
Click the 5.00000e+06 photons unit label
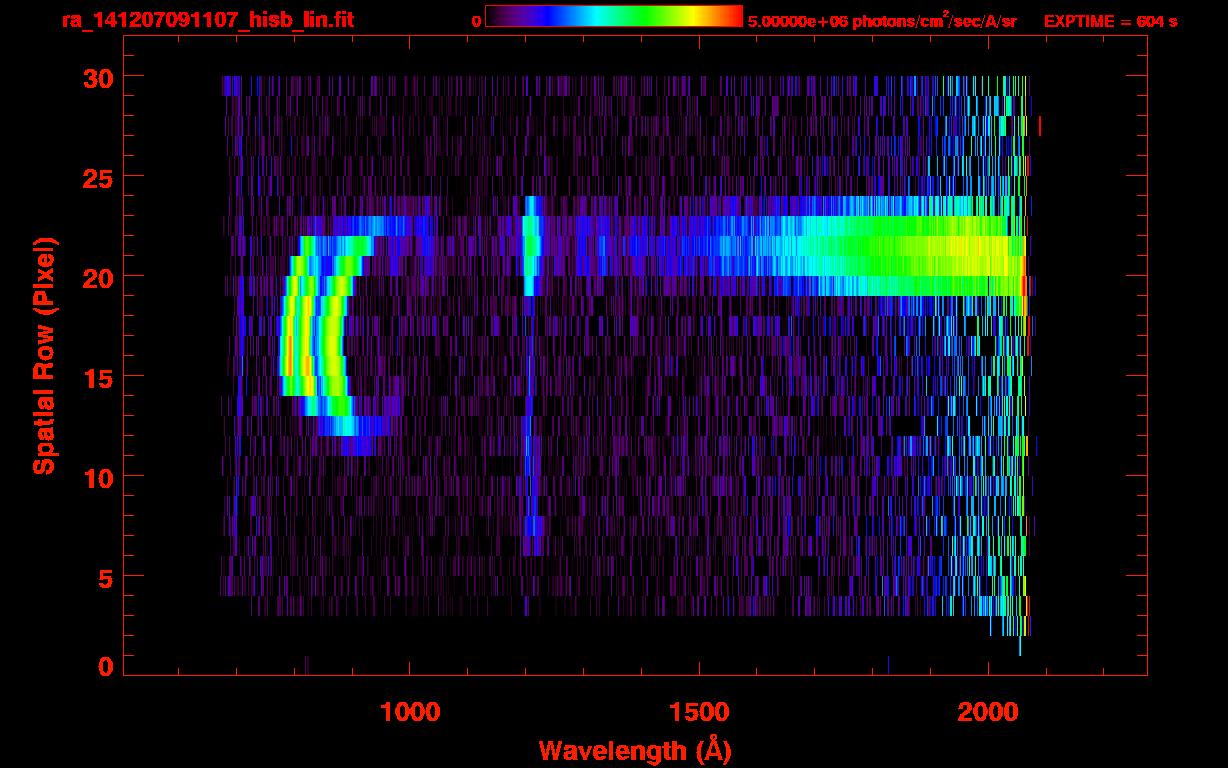click(x=882, y=21)
